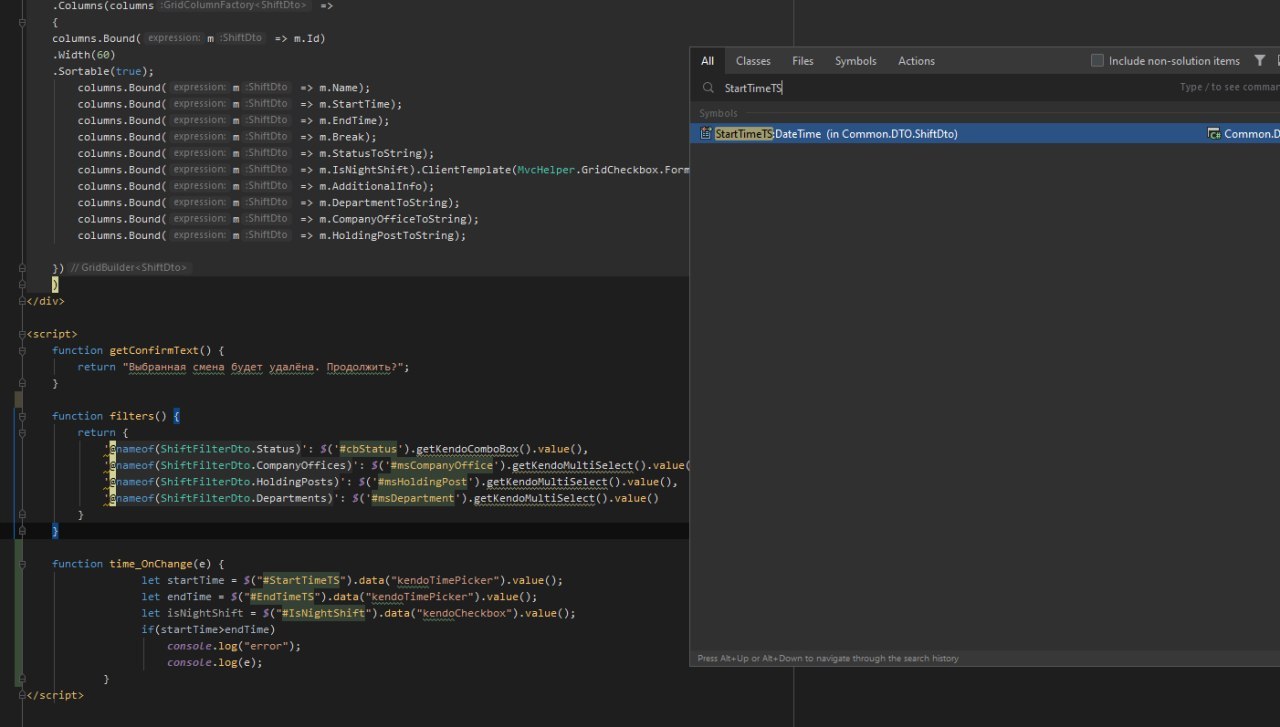Click "kendoCheckbox" string in isNightShift line
The width and height of the screenshot is (1280, 727).
click(464, 613)
